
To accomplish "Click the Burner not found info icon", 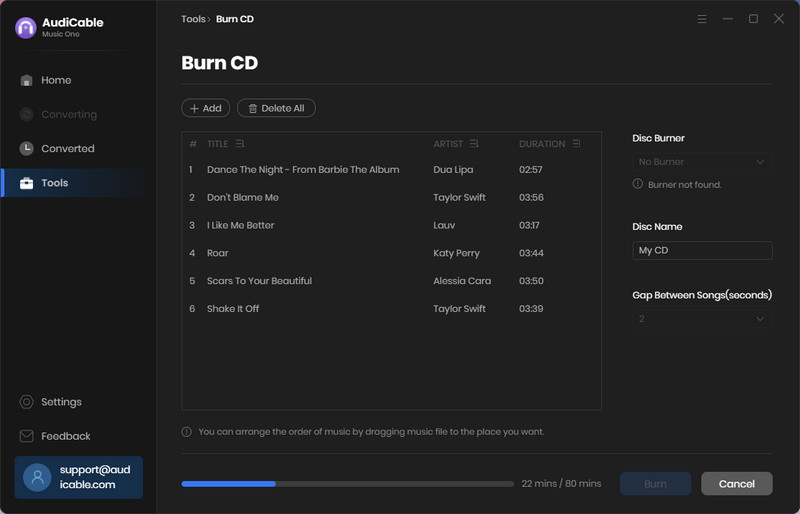I will pyautogui.click(x=638, y=184).
